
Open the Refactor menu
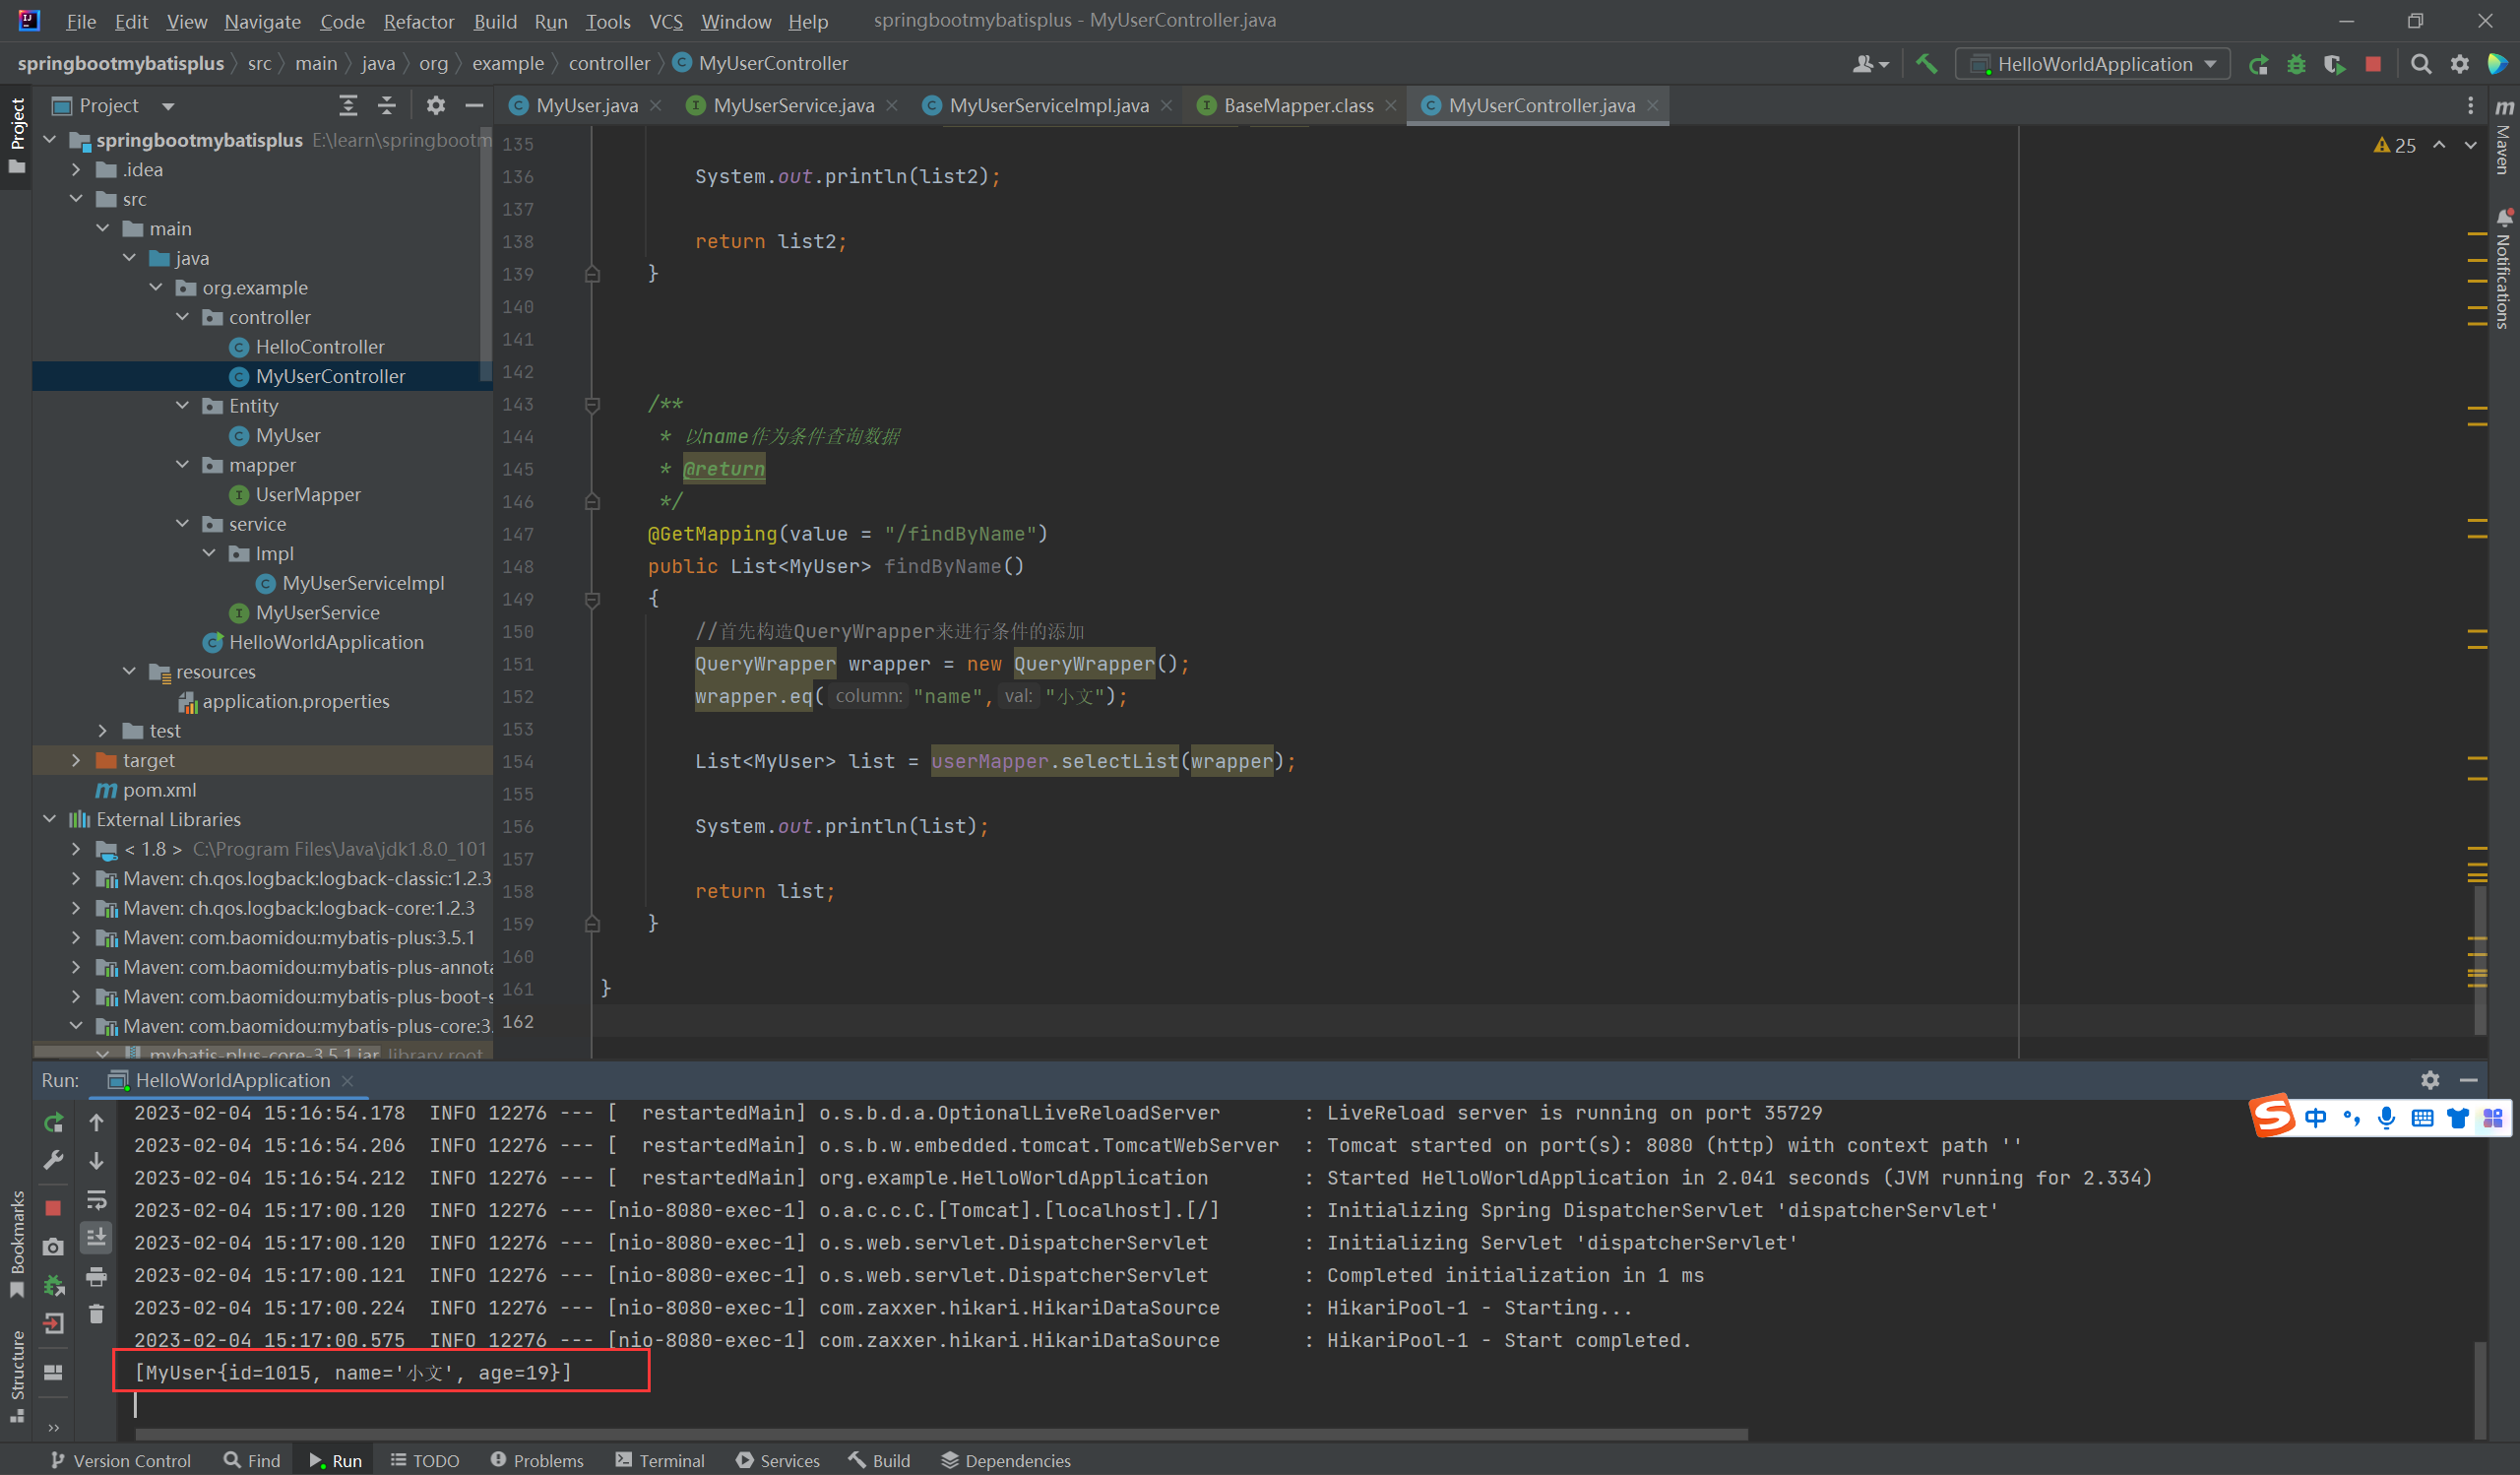(x=418, y=21)
